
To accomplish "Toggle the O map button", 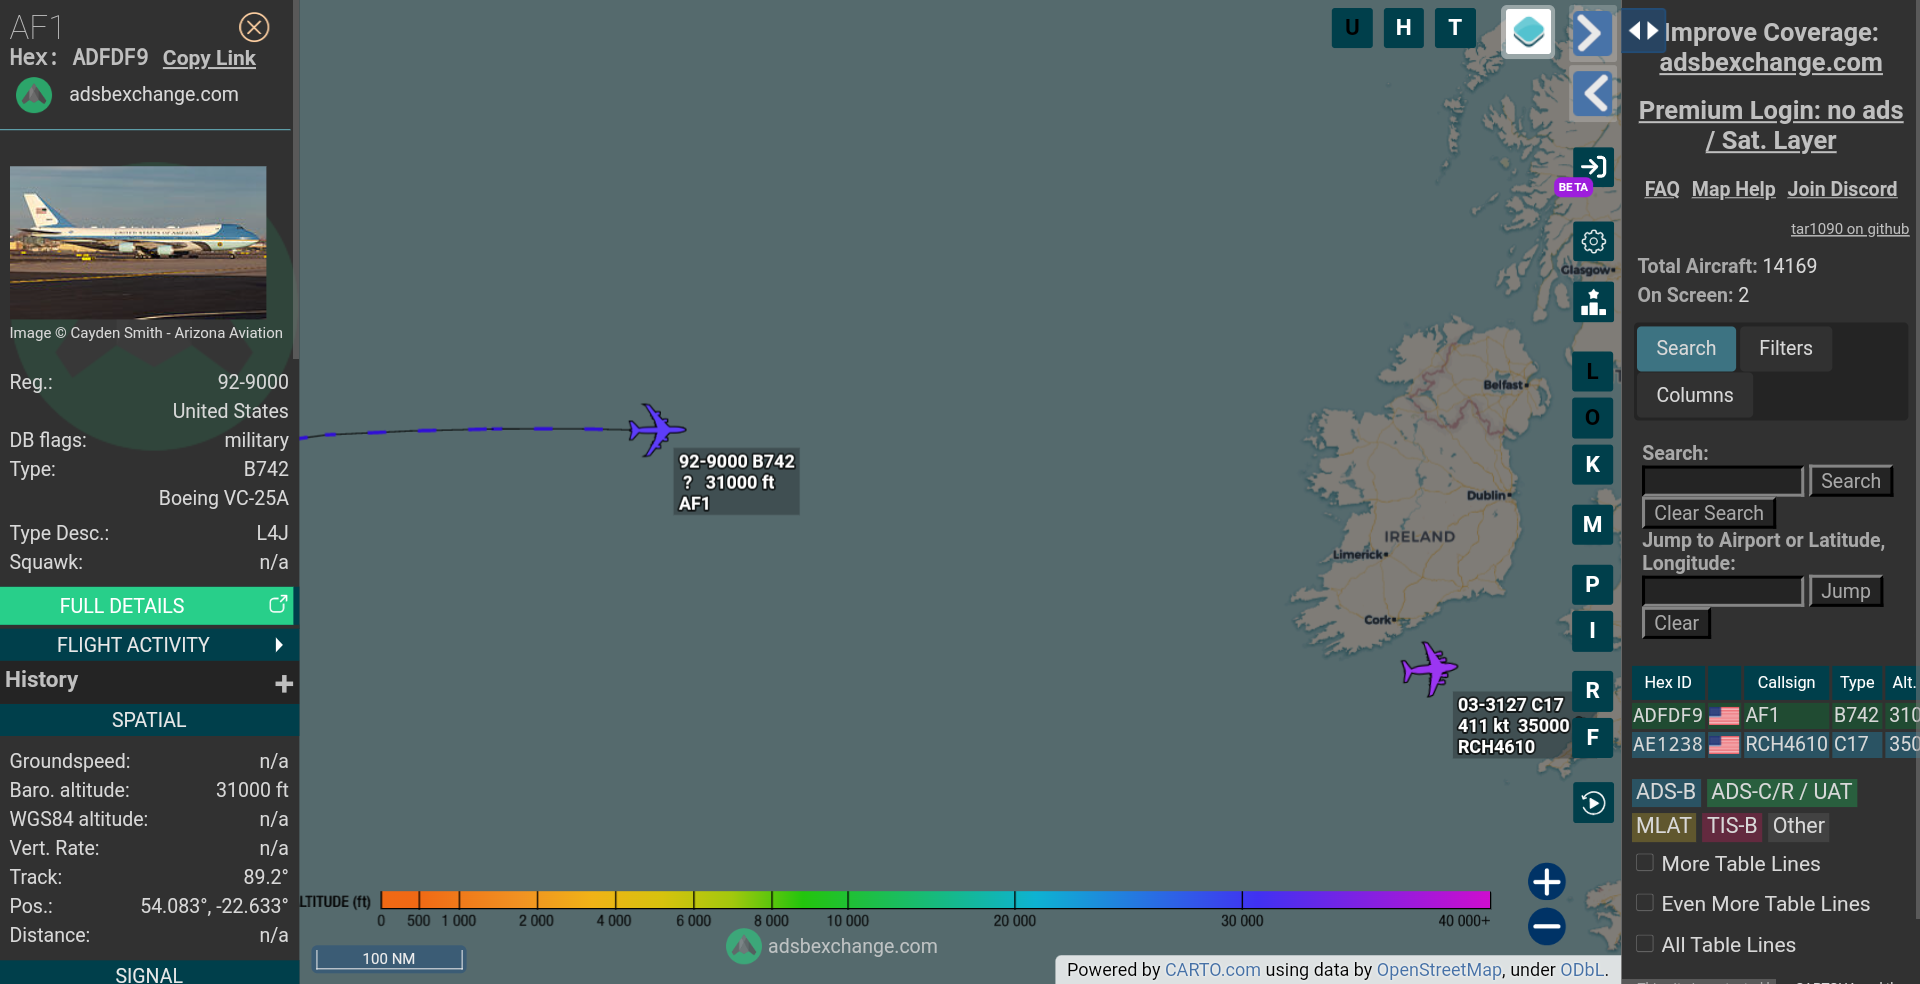I will coord(1592,418).
